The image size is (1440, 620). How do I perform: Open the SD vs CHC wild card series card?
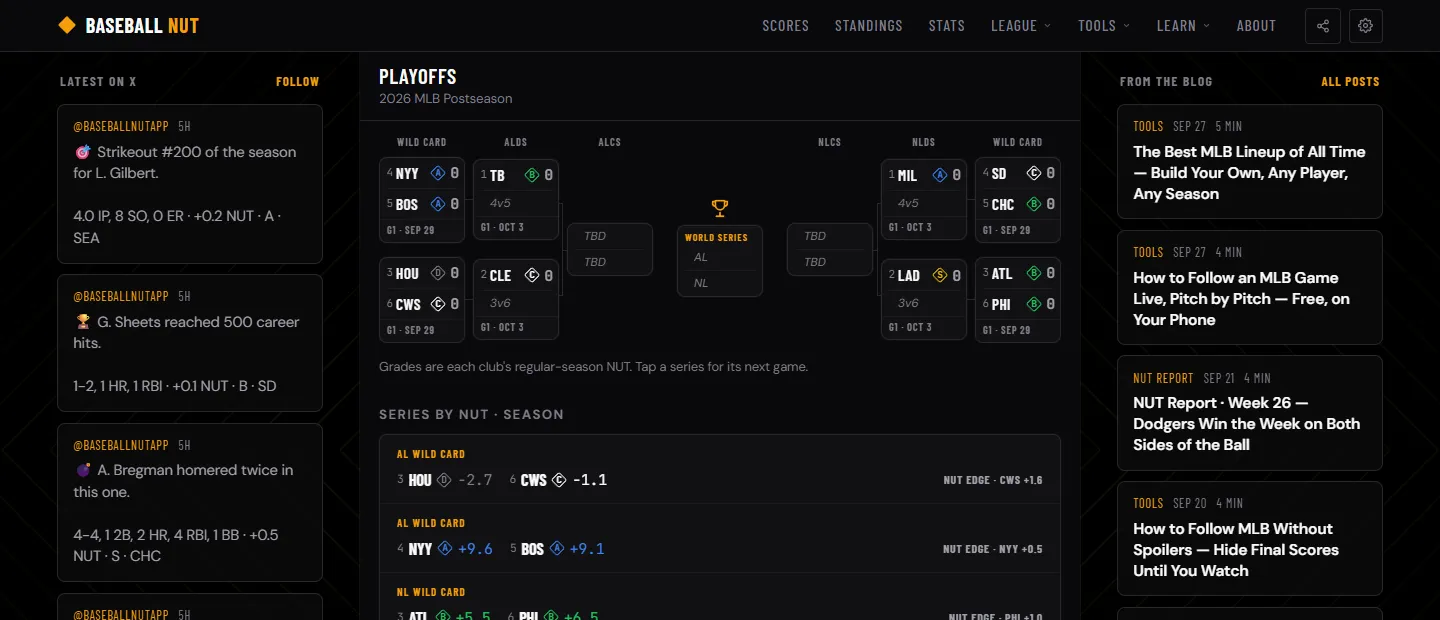pyautogui.click(x=1018, y=200)
